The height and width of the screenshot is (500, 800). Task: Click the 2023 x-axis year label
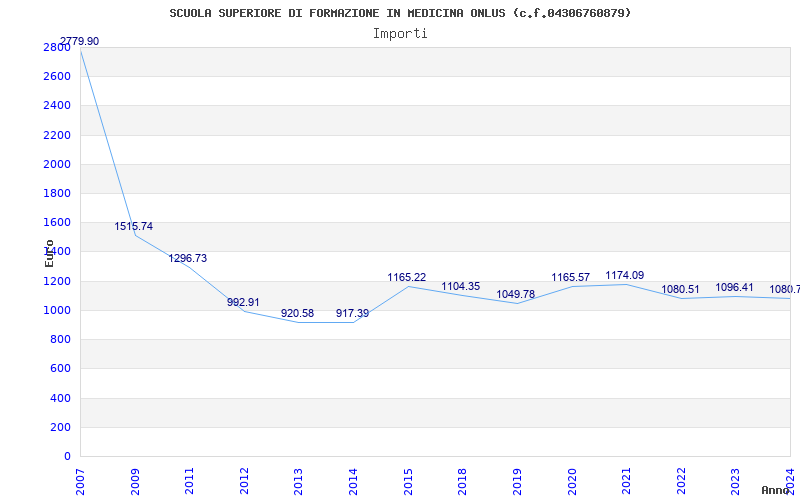[736, 482]
